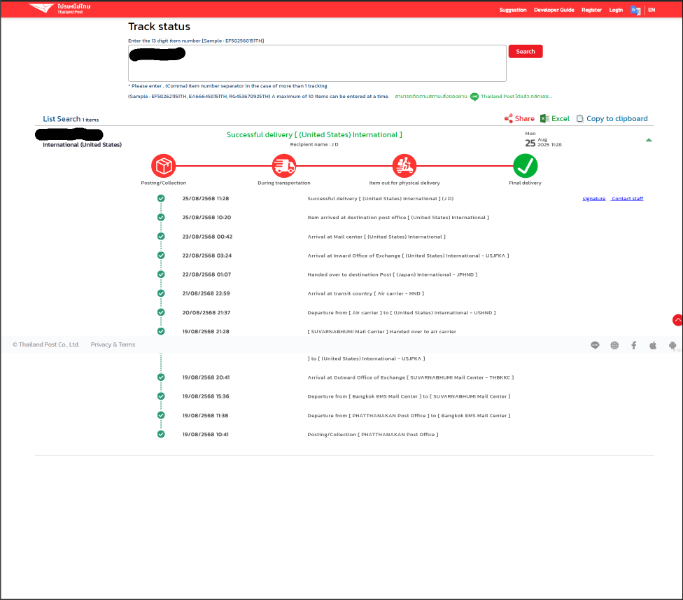Click the Final delivery checkmark icon
Image resolution: width=683 pixels, height=600 pixels.
tap(525, 166)
